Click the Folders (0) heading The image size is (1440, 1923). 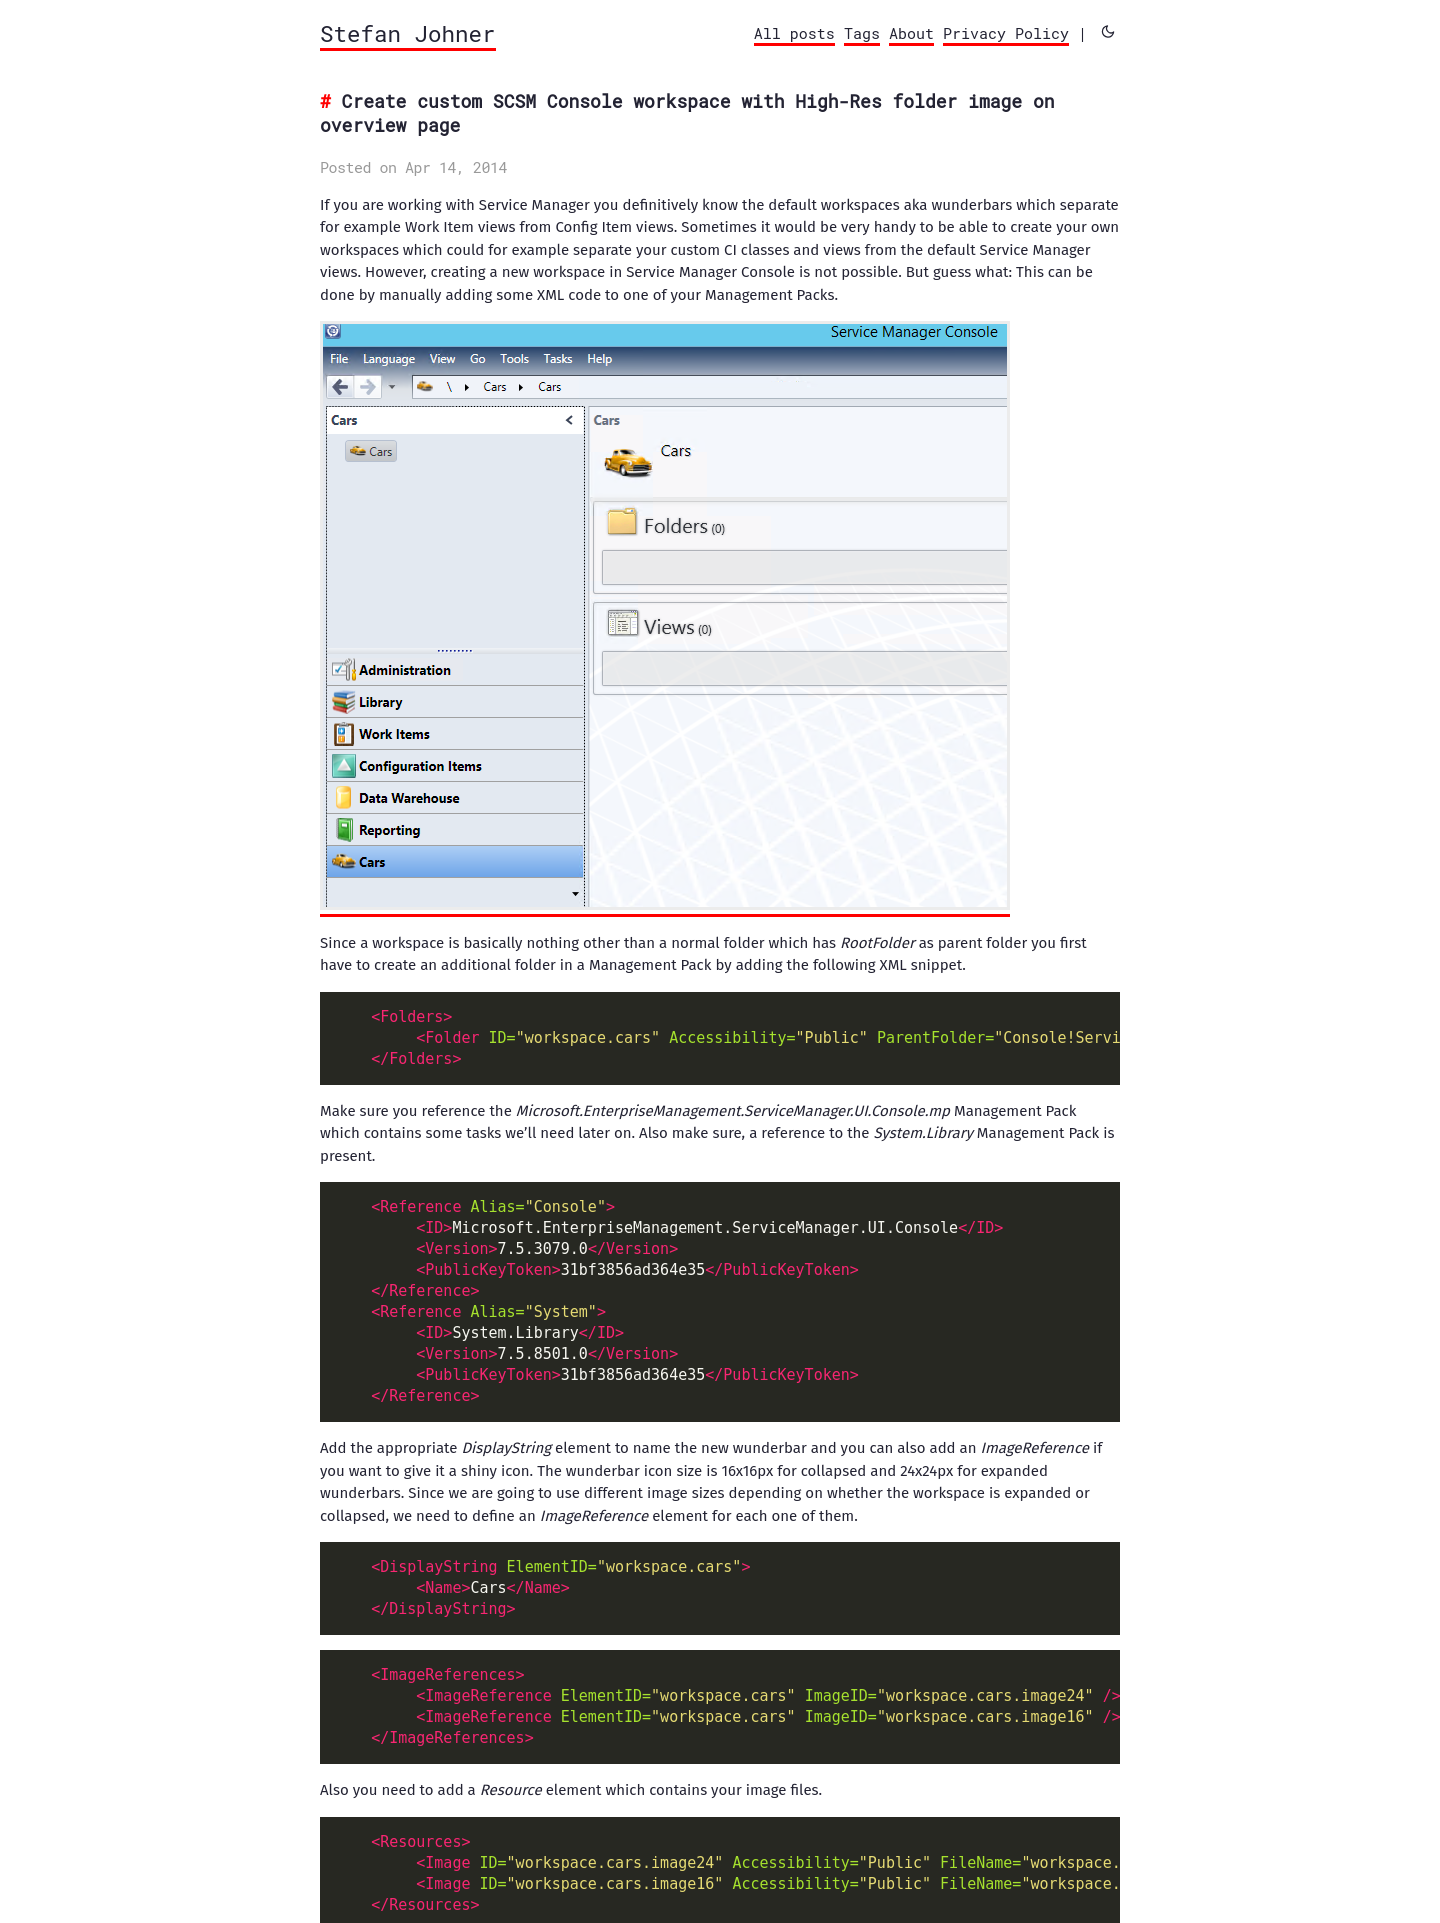[x=684, y=527]
